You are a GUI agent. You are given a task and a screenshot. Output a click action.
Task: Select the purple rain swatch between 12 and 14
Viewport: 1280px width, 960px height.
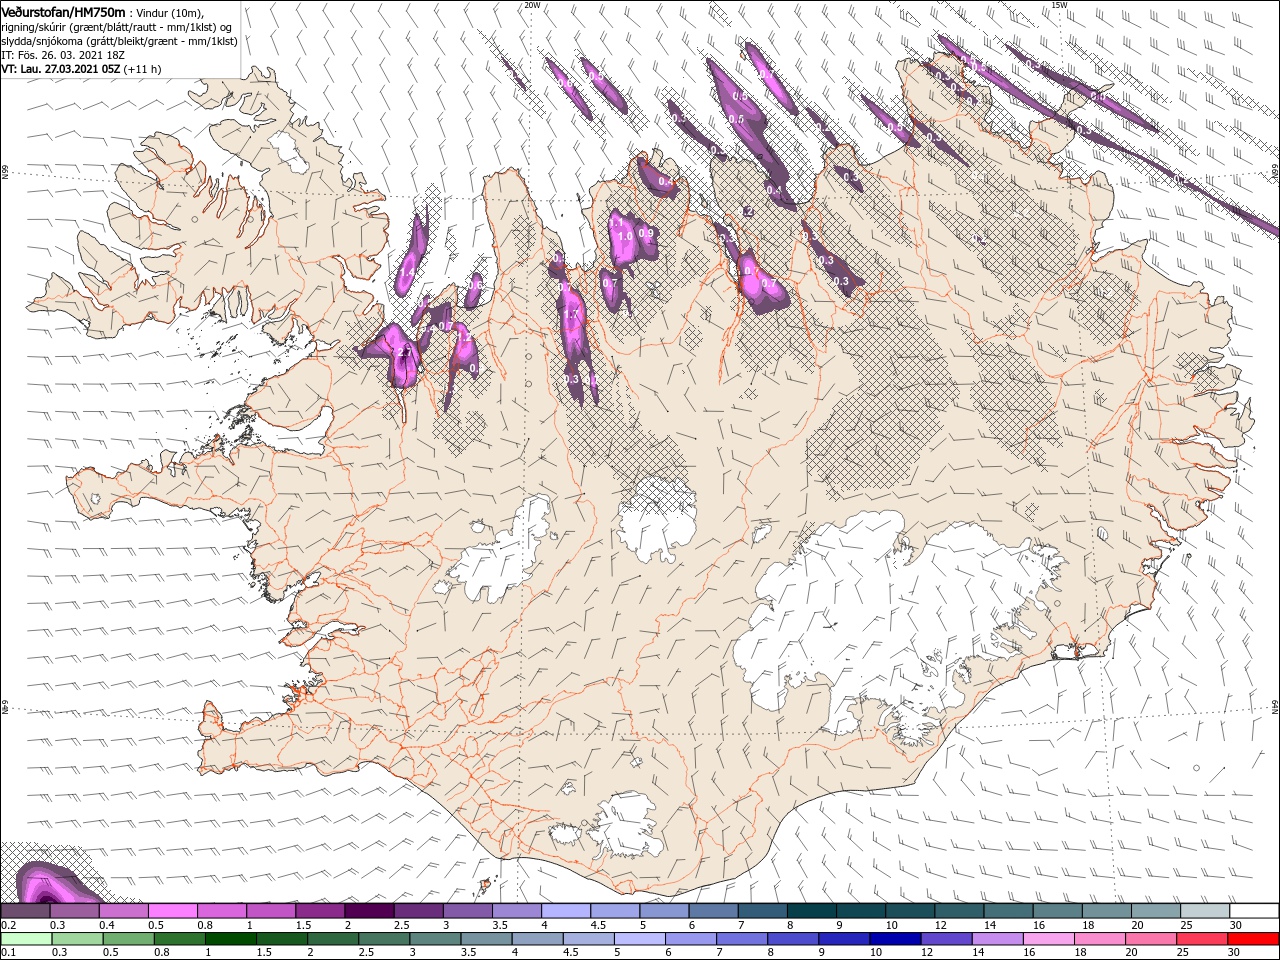click(944, 939)
